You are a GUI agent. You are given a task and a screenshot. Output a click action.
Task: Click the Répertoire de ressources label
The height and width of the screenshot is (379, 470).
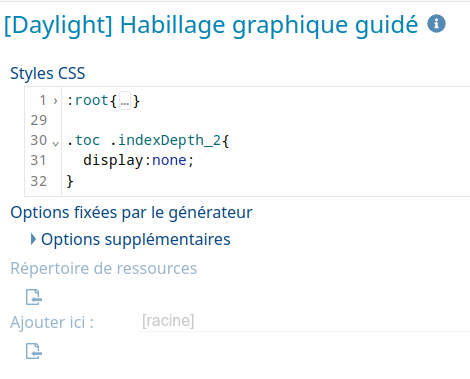click(x=104, y=268)
